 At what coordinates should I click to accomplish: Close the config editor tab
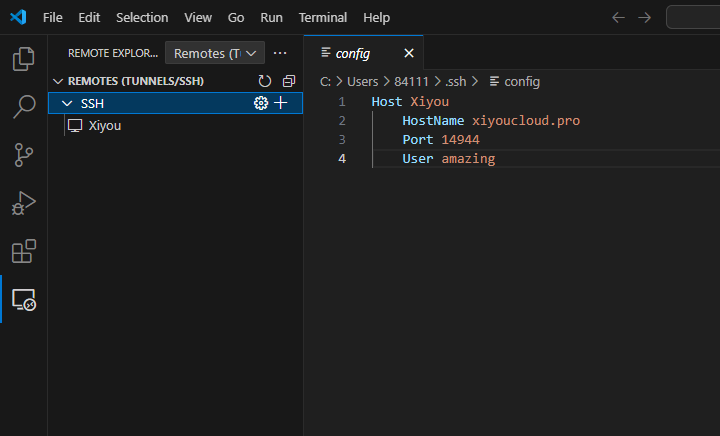[408, 53]
